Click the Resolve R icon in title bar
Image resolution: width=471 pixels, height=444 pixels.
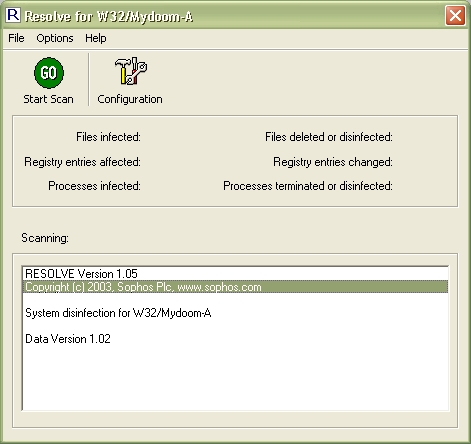pyautogui.click(x=13, y=15)
